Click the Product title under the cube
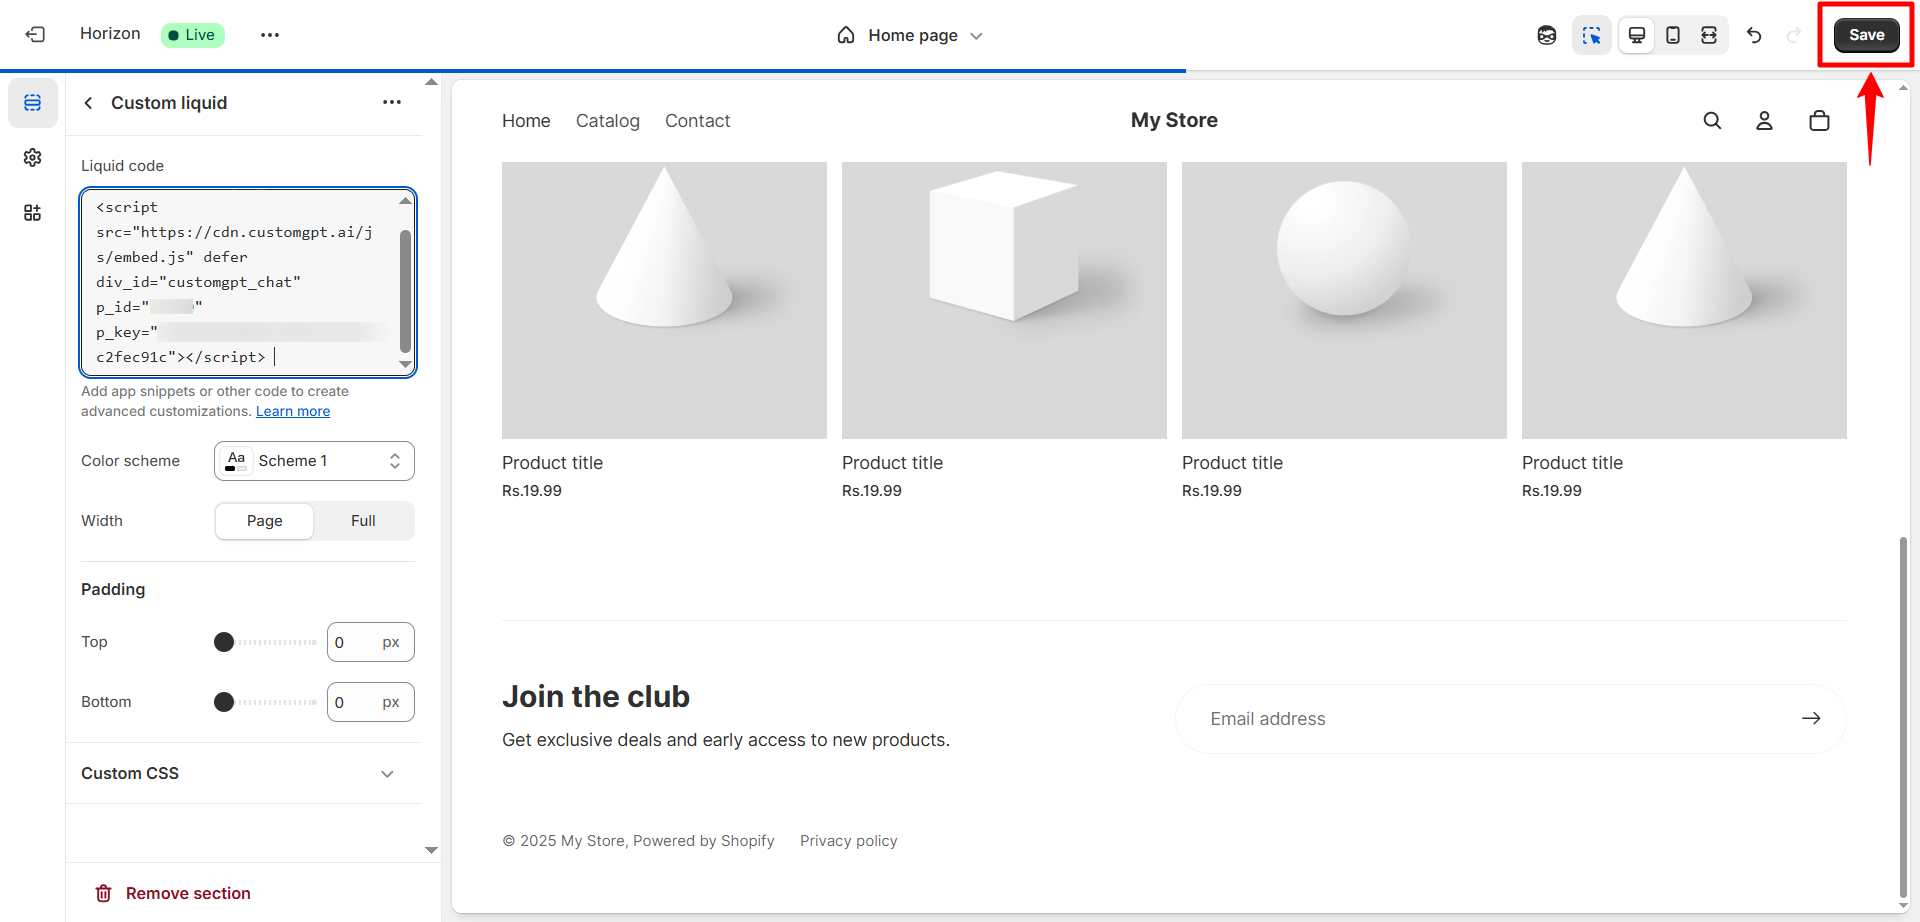Image resolution: width=1920 pixels, height=922 pixels. (x=892, y=463)
